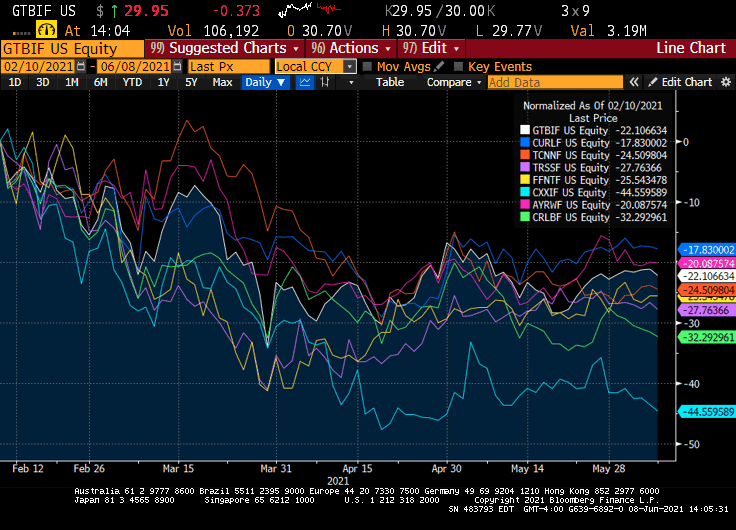Open the Compare dropdown
This screenshot has height=530, width=736.
point(454,82)
